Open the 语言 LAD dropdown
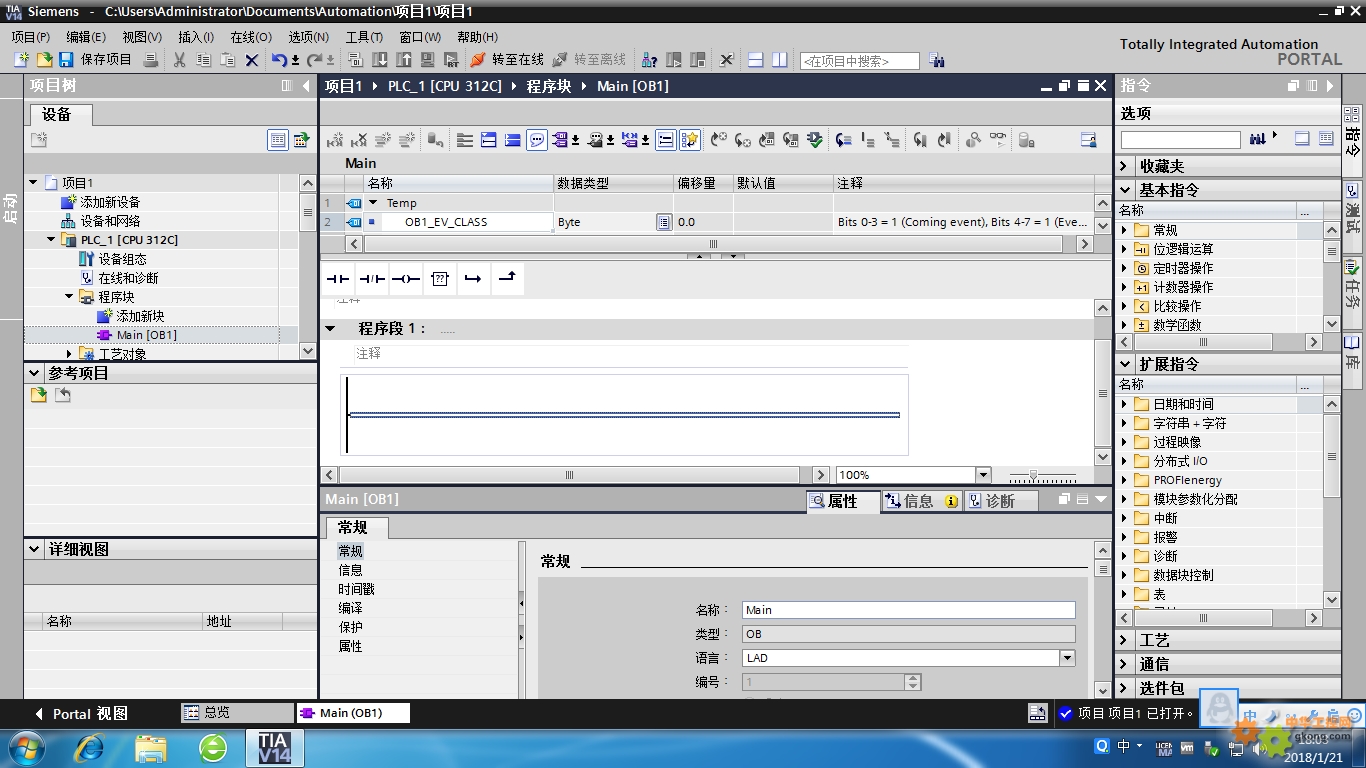 1068,658
